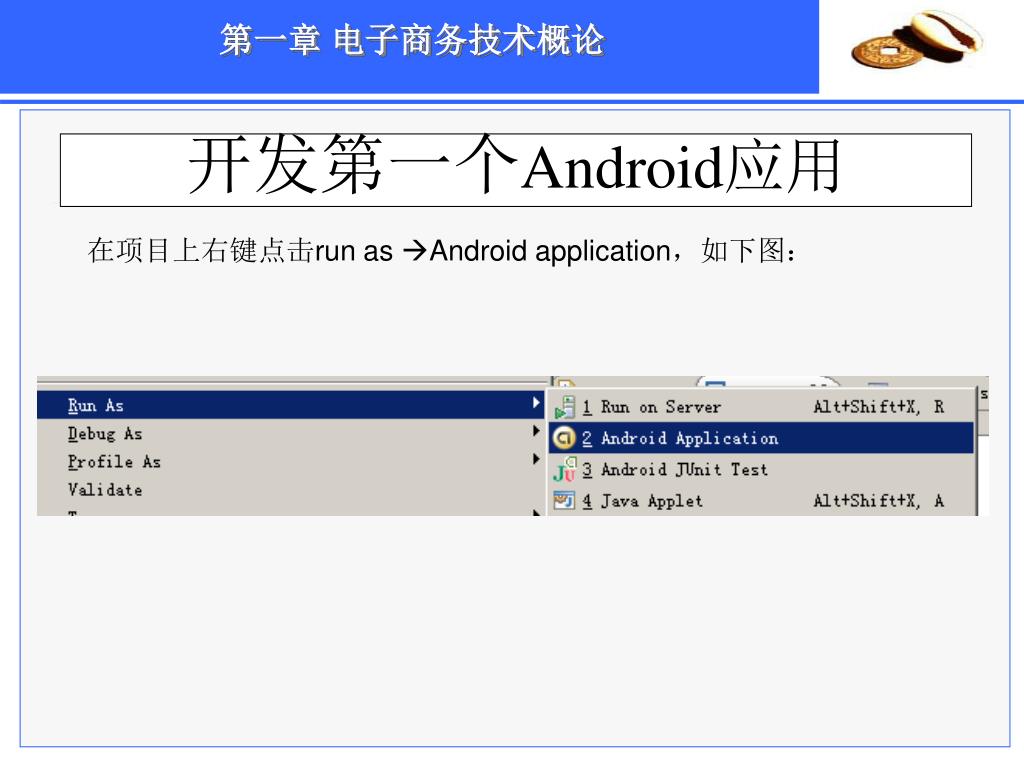Click the Alt+Shift+X, R shortcut text
1024x768 pixels.
click(x=878, y=407)
